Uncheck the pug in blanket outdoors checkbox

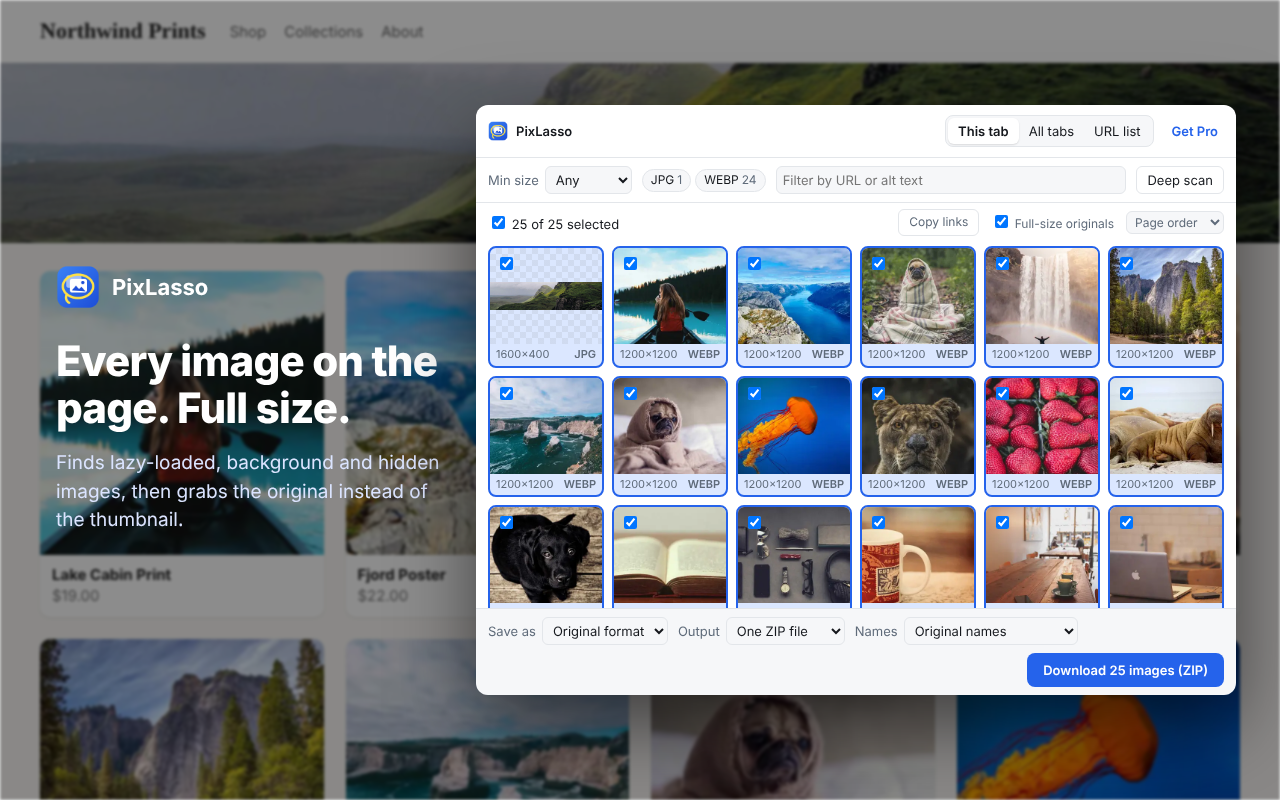tap(878, 264)
